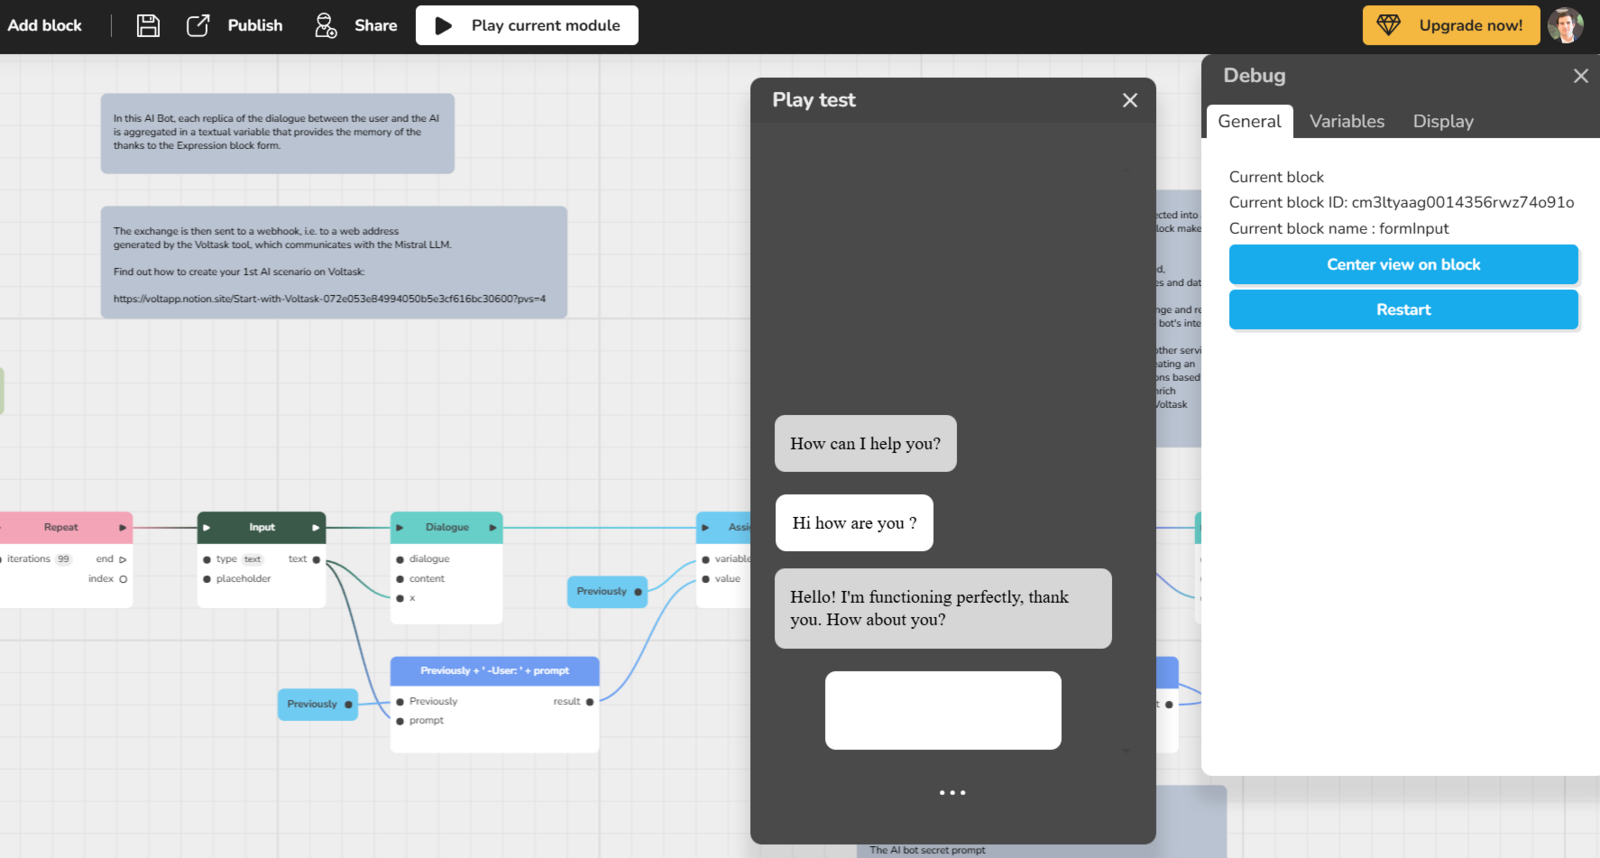Click 'Current block name : formInput' text
Screen dimensions: 1600x858
point(1339,229)
